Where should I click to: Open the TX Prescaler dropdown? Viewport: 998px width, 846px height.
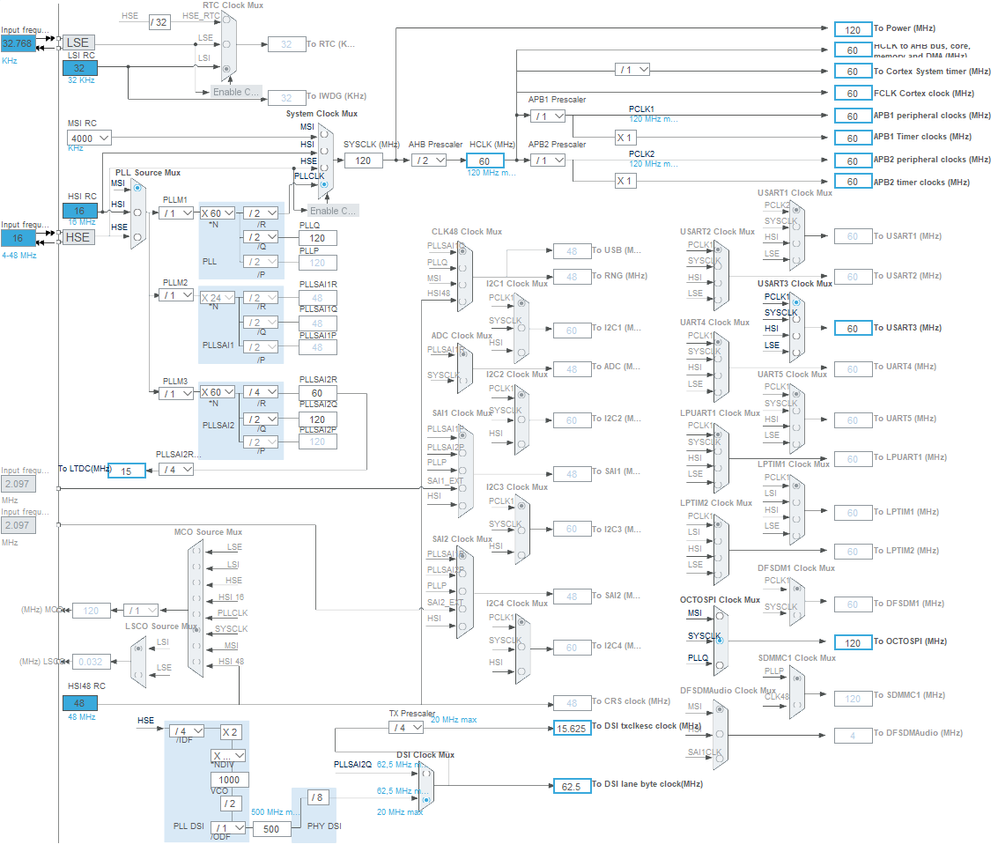click(407, 728)
